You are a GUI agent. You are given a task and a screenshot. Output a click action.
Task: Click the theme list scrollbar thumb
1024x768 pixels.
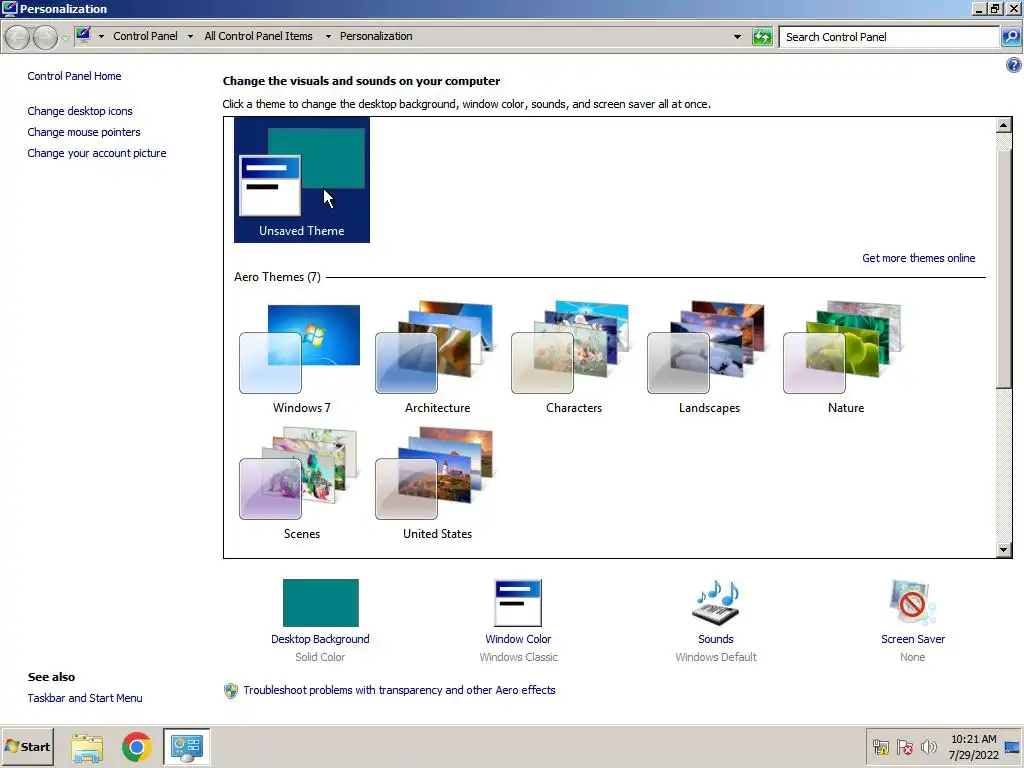1004,268
